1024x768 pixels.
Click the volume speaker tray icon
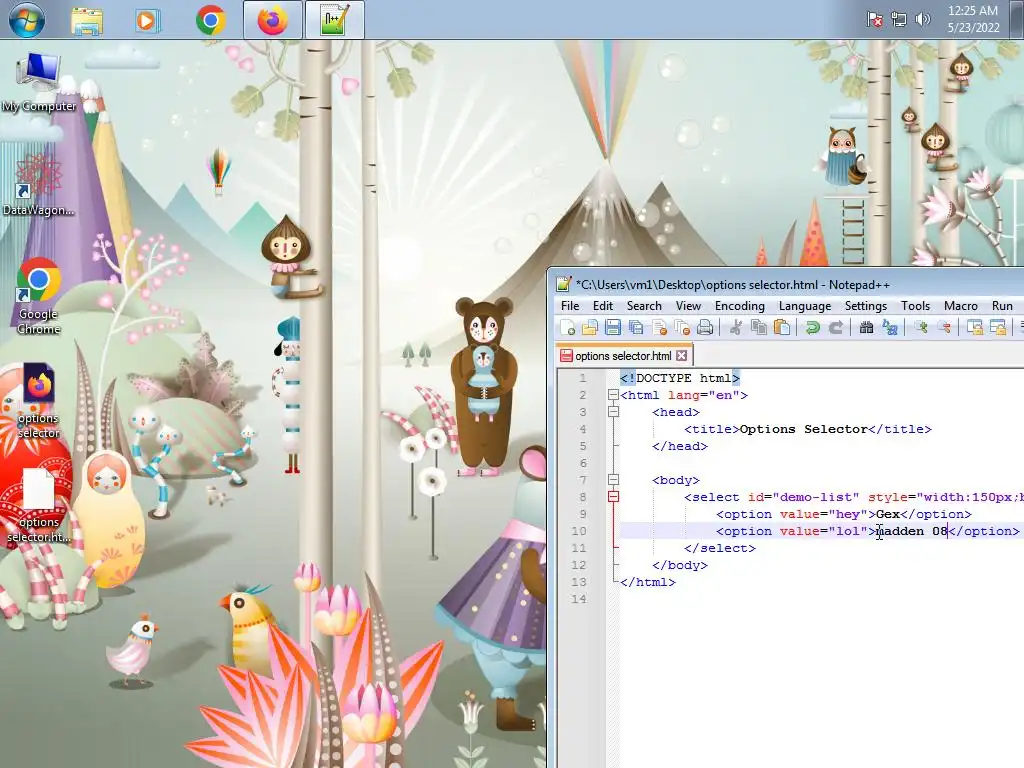coord(923,20)
